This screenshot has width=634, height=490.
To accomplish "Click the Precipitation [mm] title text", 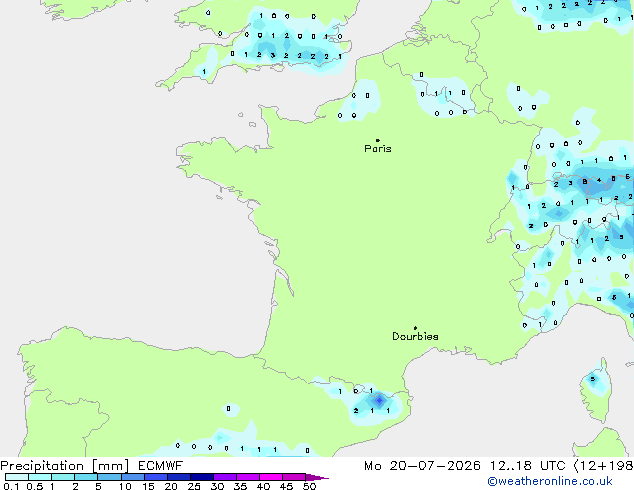I will (x=65, y=466).
